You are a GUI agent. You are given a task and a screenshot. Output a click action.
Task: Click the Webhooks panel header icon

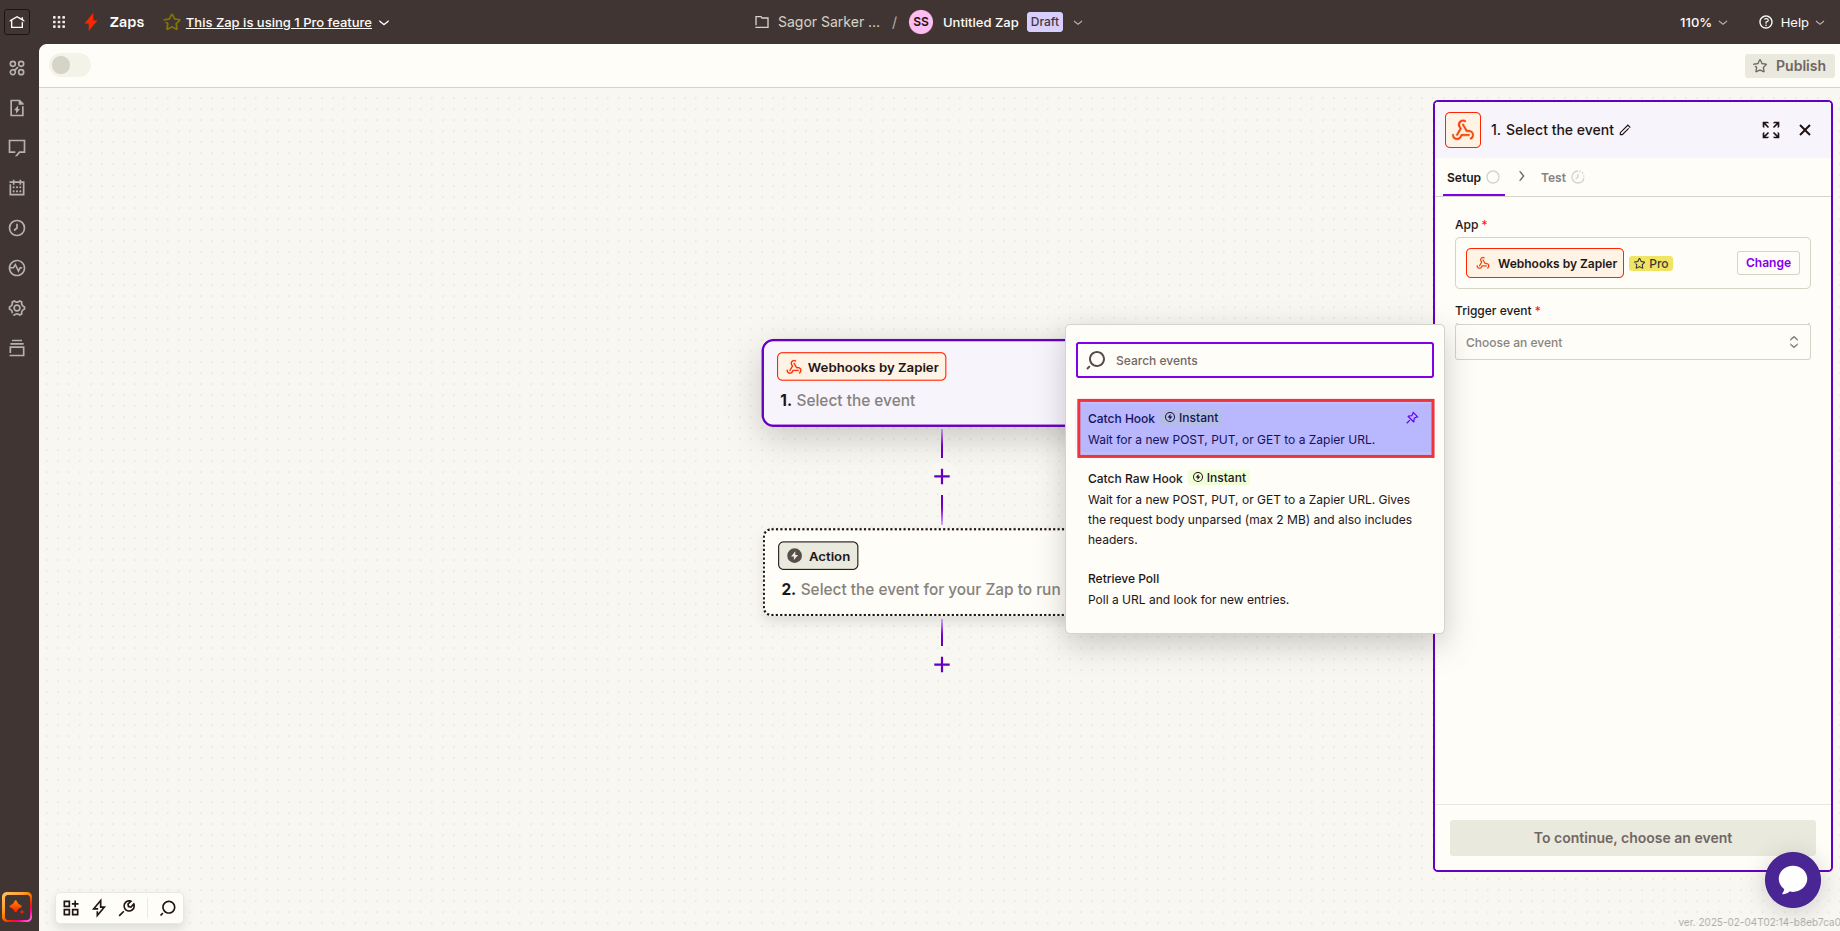[1463, 130]
